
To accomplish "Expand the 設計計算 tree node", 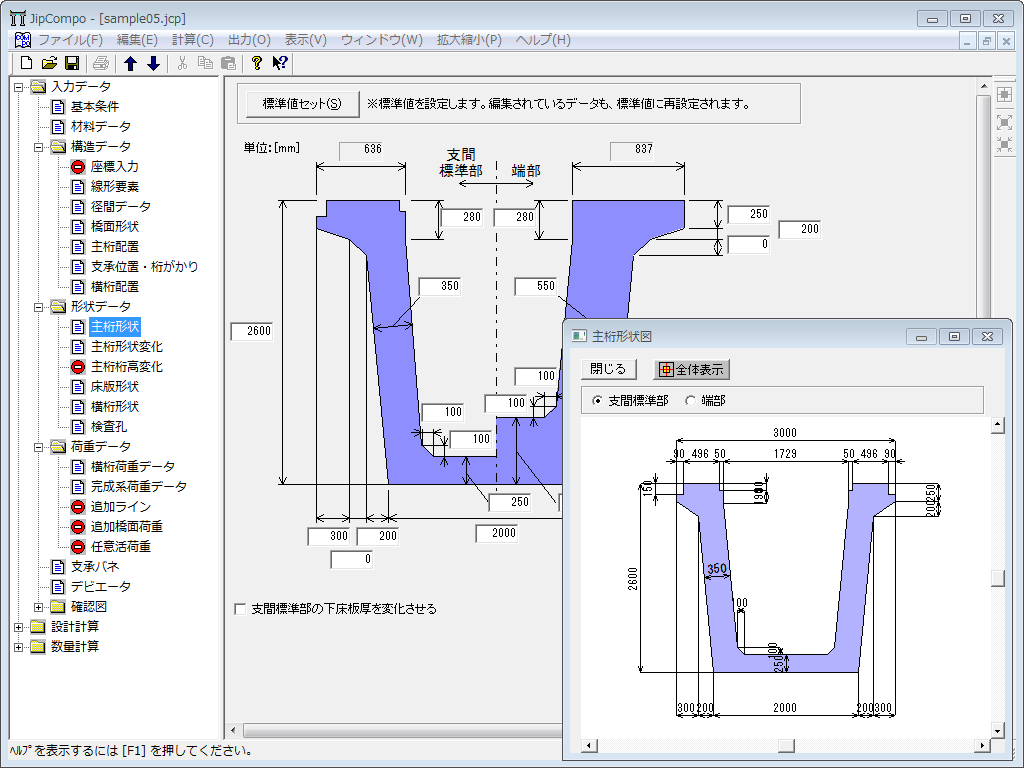I will (18, 627).
